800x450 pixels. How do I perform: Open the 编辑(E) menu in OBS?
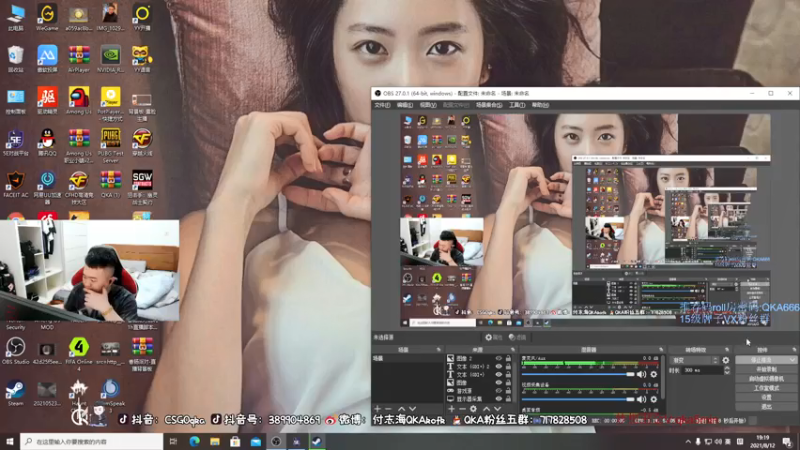point(405,105)
